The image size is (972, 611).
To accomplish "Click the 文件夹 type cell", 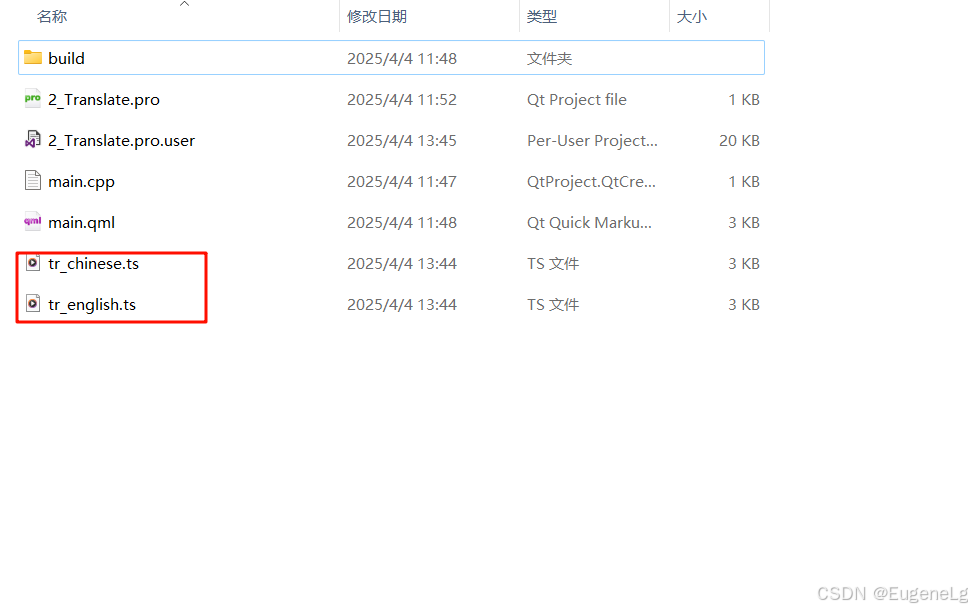I will pos(549,59).
